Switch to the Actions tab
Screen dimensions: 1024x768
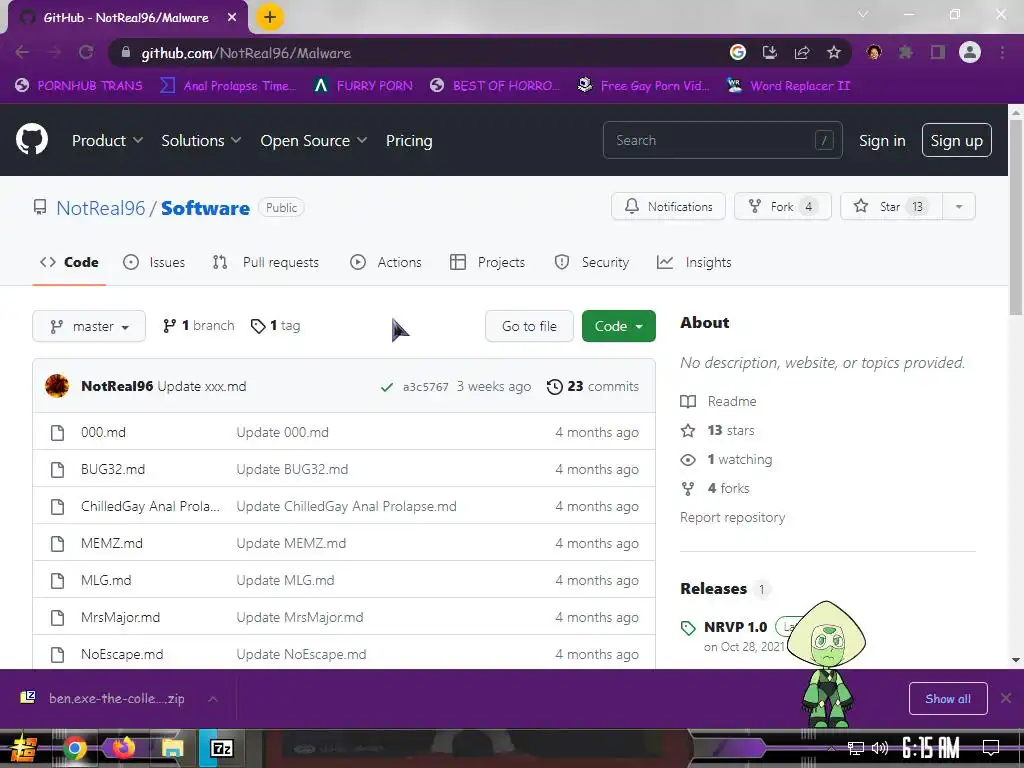coord(386,262)
